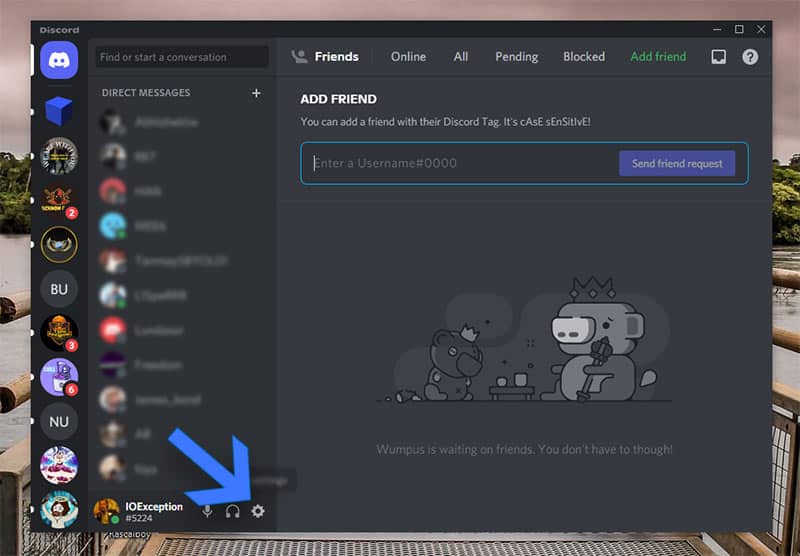Click the green Add friend tab

tap(658, 57)
